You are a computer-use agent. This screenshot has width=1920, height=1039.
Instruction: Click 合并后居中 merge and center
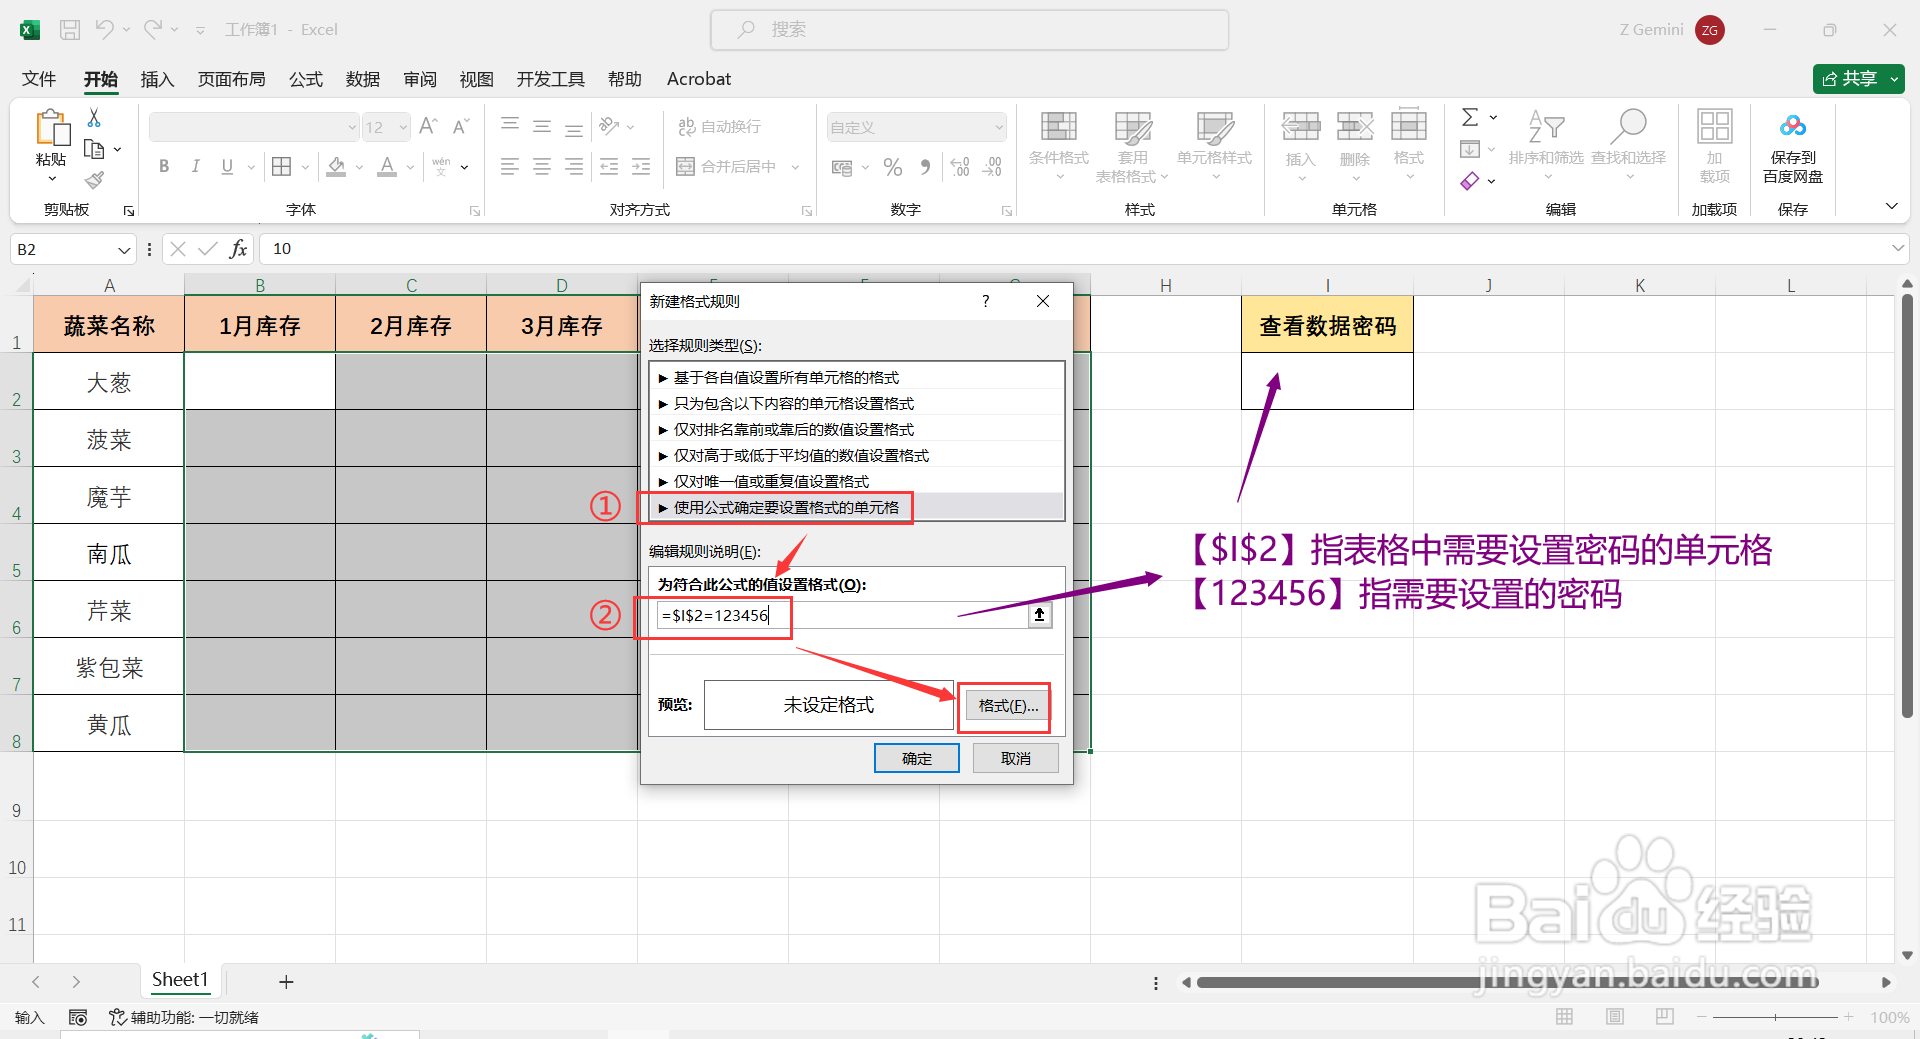[727, 166]
